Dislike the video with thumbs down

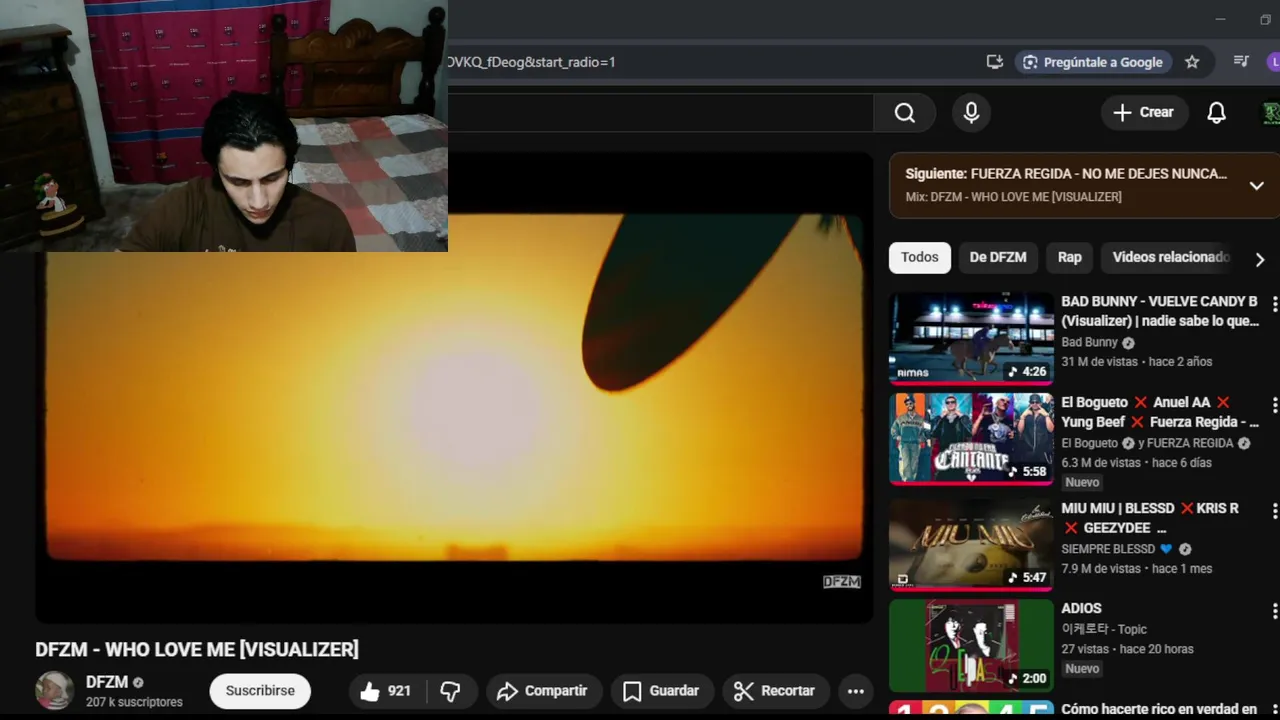point(451,691)
